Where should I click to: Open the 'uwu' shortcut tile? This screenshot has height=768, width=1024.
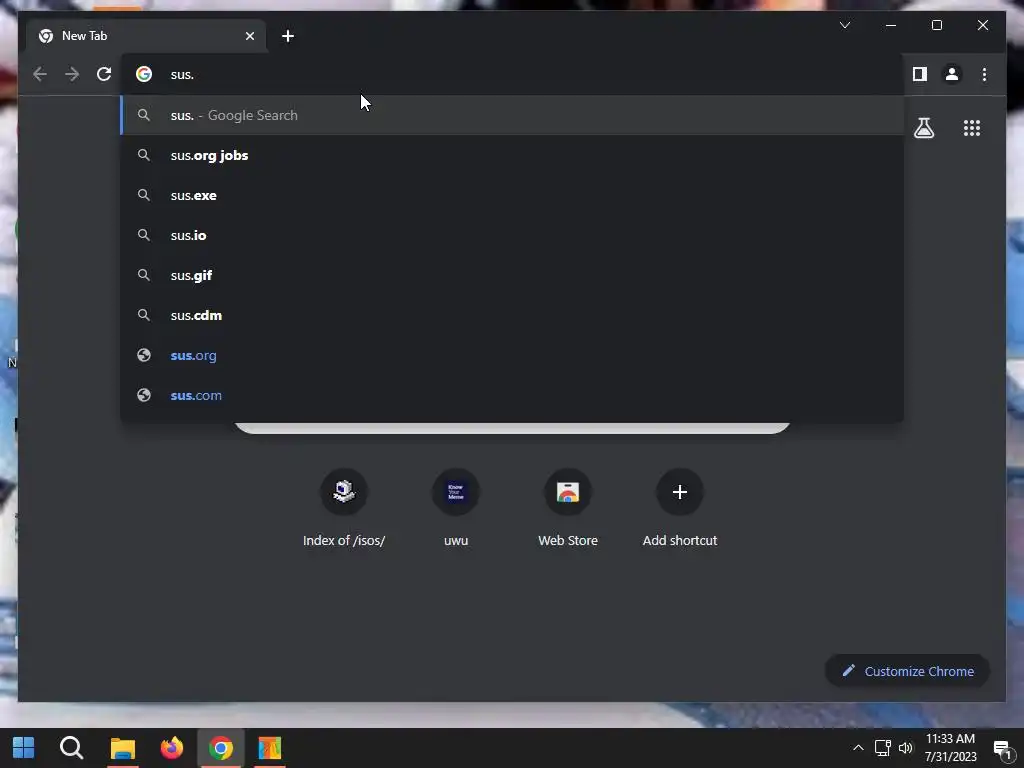coord(456,509)
